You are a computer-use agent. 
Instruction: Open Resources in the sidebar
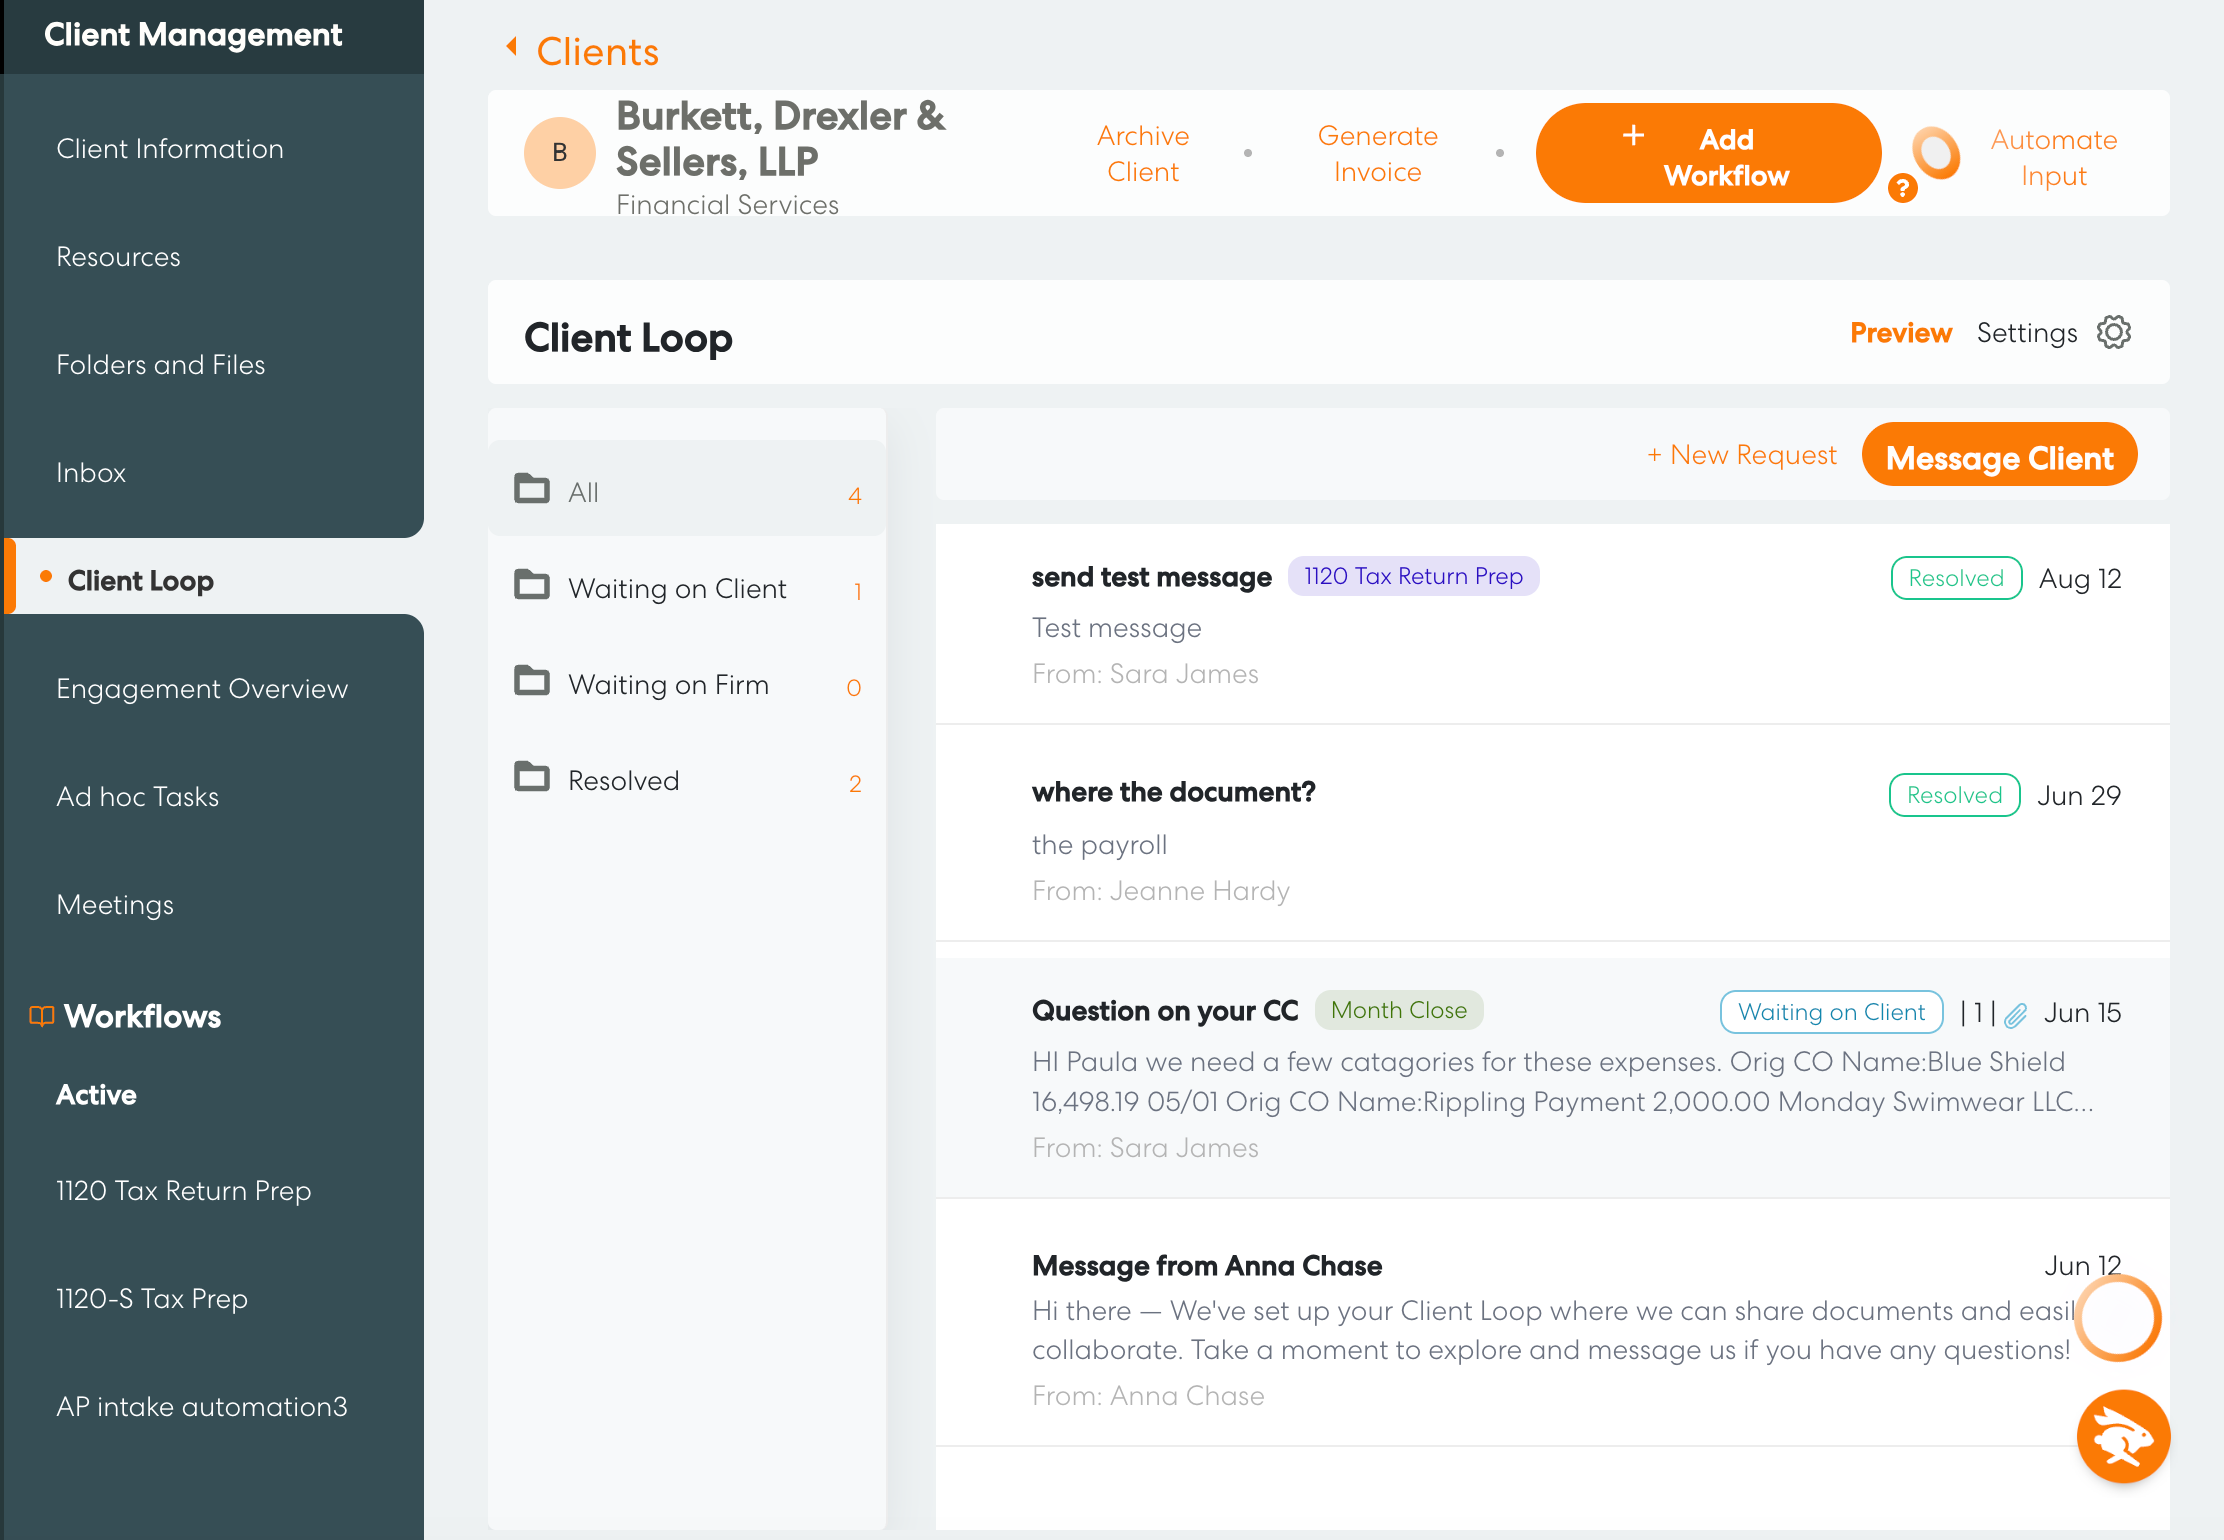click(118, 257)
